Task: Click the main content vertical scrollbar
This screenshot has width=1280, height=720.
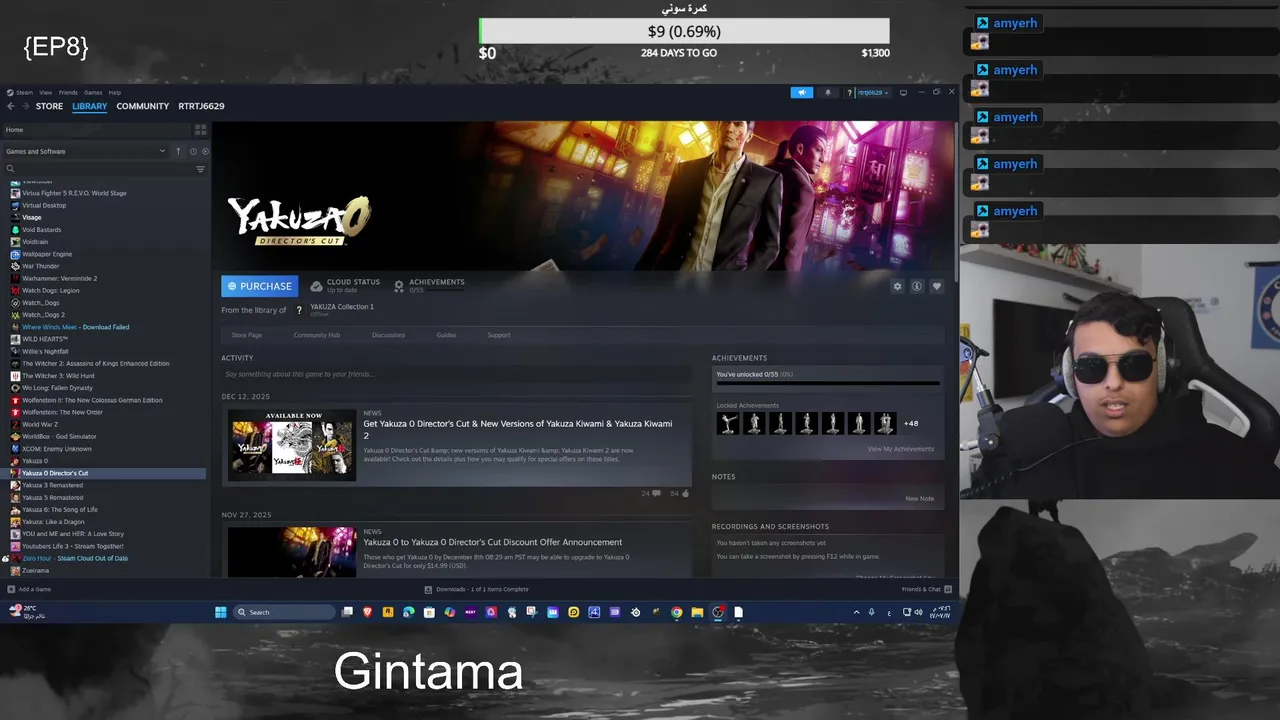Action: [955, 200]
